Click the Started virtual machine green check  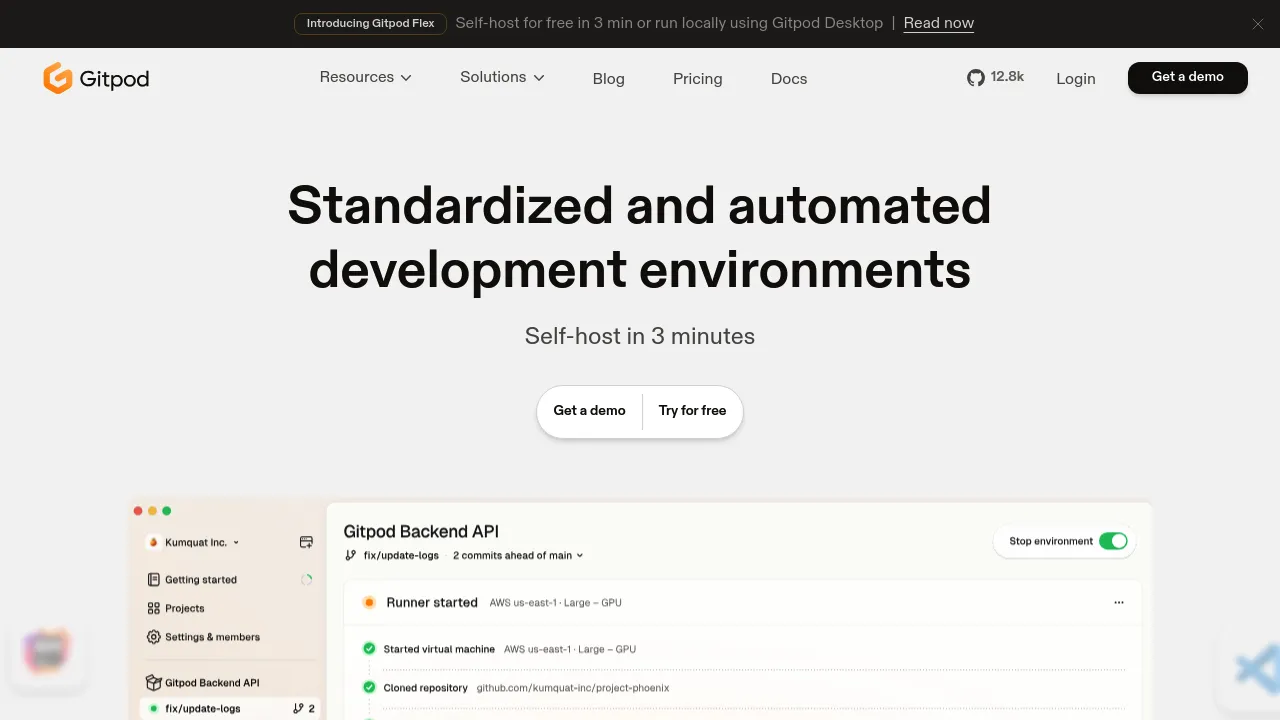click(x=369, y=649)
